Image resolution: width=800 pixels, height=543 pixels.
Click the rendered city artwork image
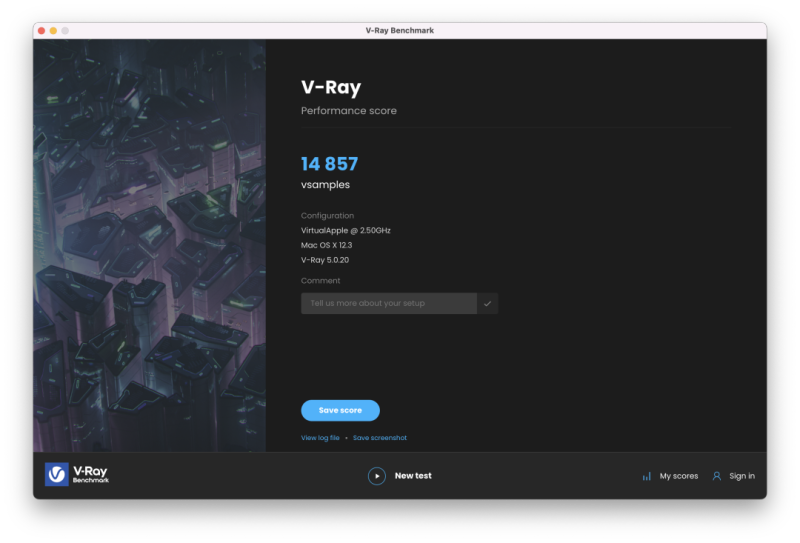click(x=149, y=245)
